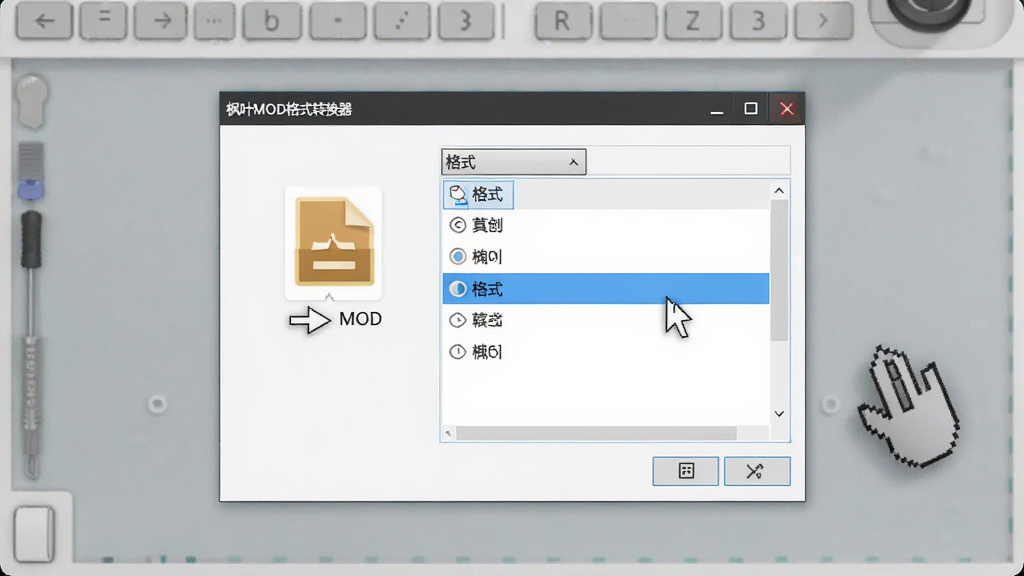Select the highlighted blue 格式 row
The image size is (1024, 576).
tap(606, 289)
